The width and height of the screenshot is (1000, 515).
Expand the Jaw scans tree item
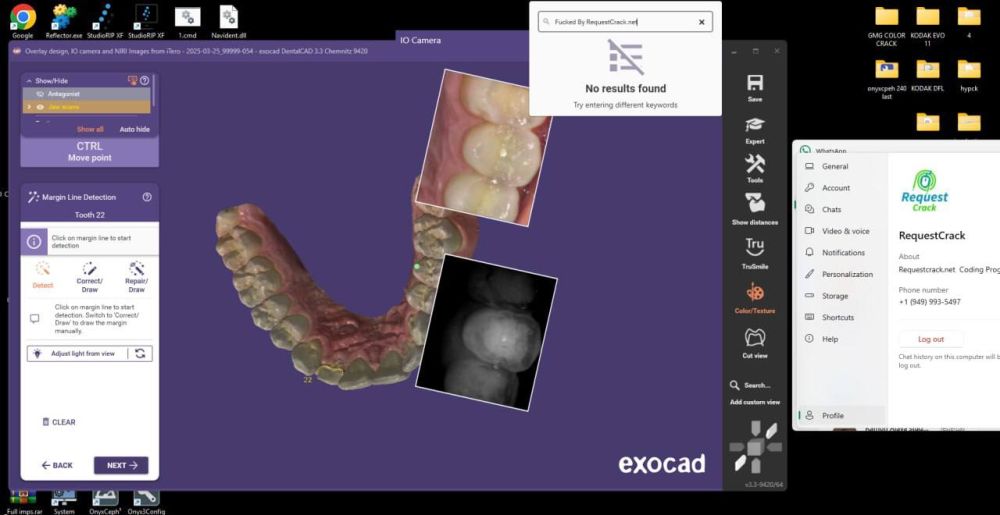coord(28,106)
